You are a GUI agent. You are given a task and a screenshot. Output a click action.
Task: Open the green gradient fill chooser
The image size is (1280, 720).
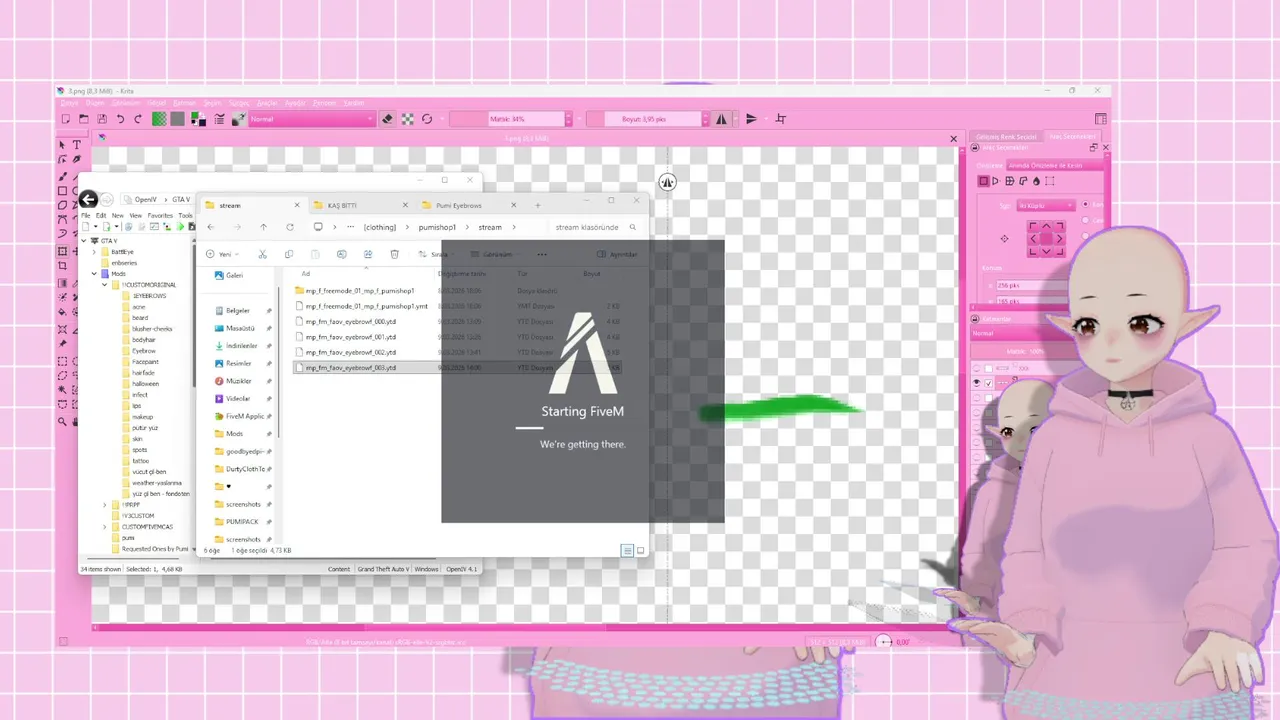pos(159,119)
